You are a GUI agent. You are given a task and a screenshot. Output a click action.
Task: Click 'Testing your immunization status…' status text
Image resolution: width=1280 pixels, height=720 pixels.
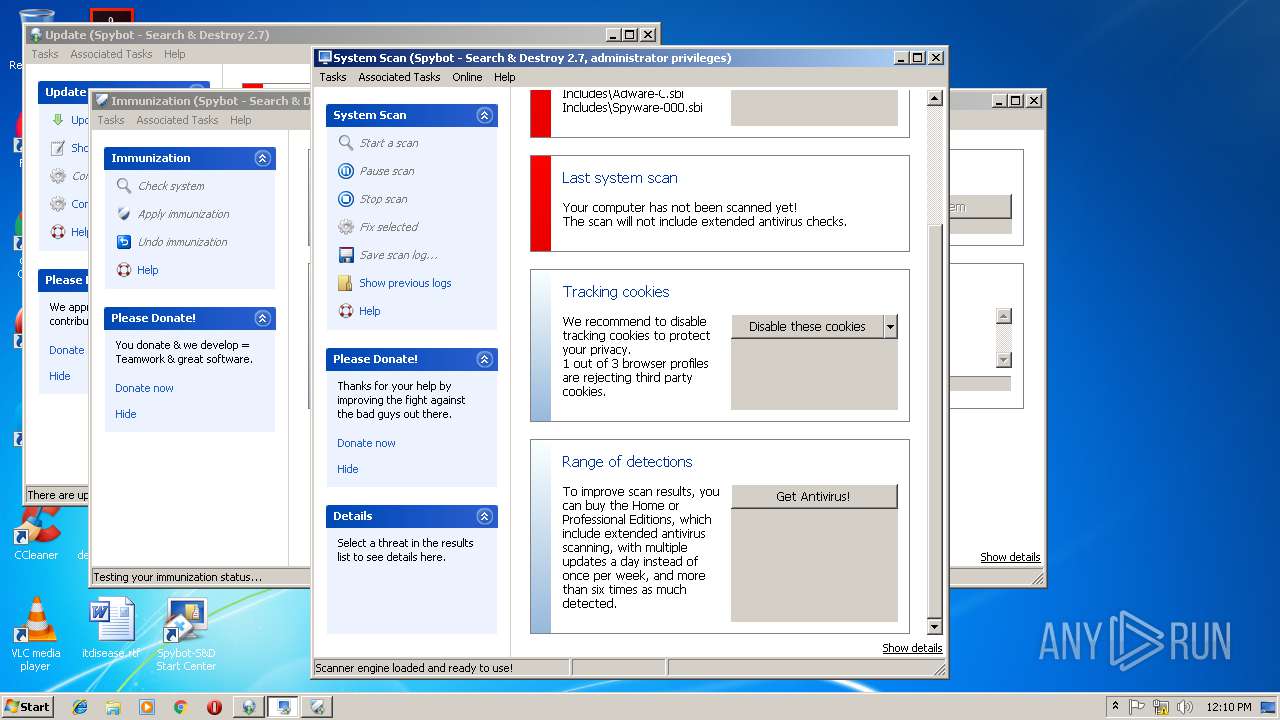pos(177,577)
